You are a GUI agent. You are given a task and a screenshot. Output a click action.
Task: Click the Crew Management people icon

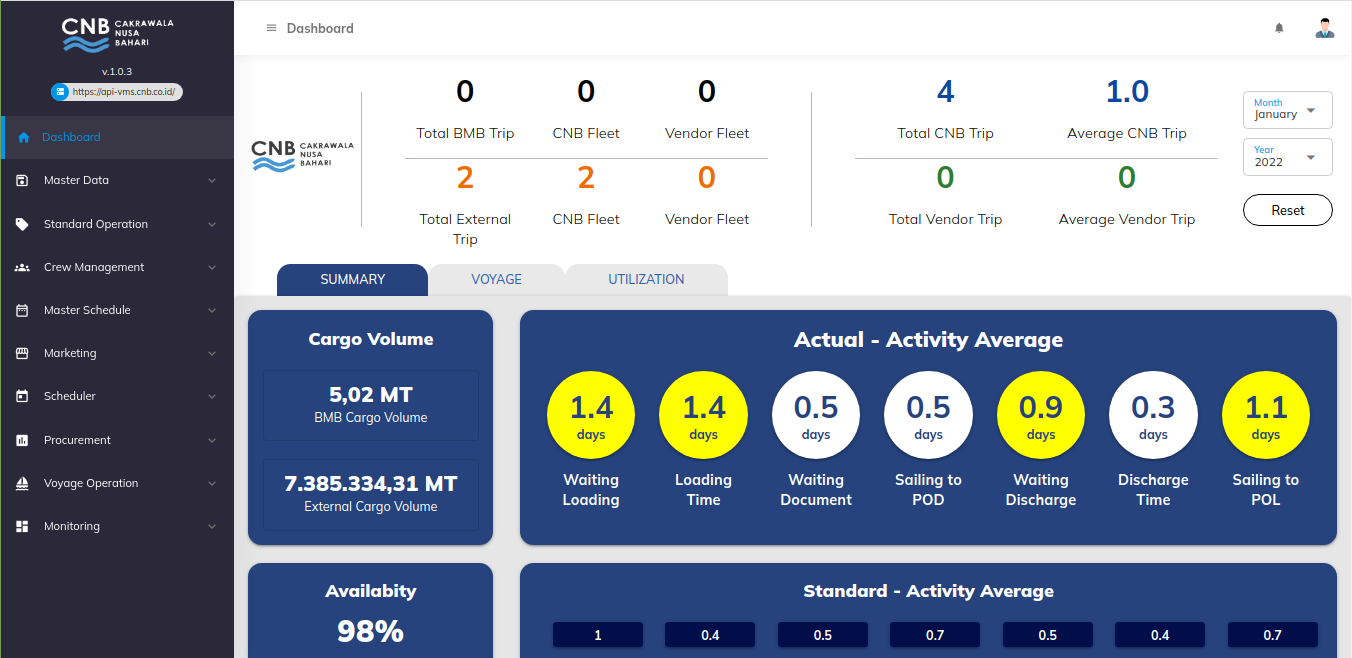tap(22, 267)
